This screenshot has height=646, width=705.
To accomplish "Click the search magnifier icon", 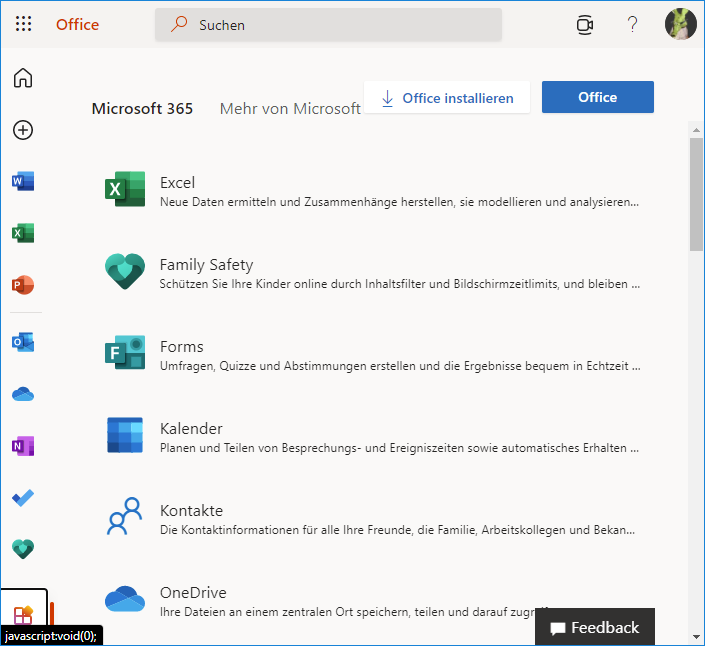I will (x=179, y=24).
